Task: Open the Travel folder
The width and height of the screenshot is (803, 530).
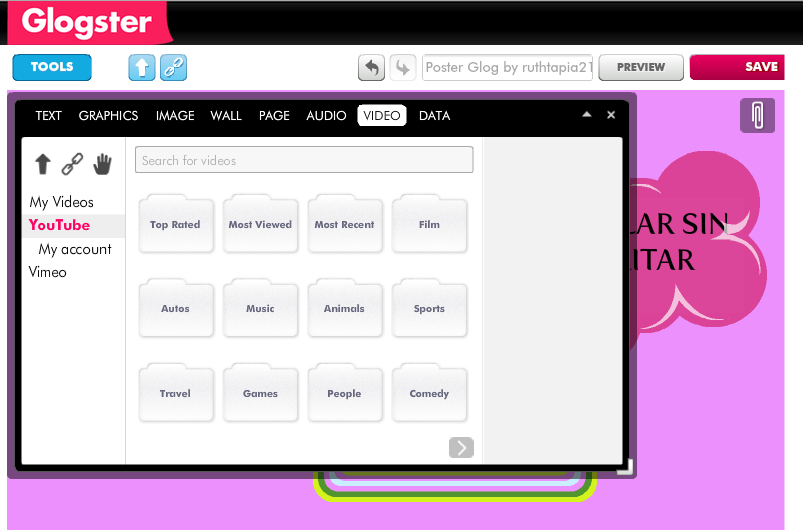Action: point(176,393)
